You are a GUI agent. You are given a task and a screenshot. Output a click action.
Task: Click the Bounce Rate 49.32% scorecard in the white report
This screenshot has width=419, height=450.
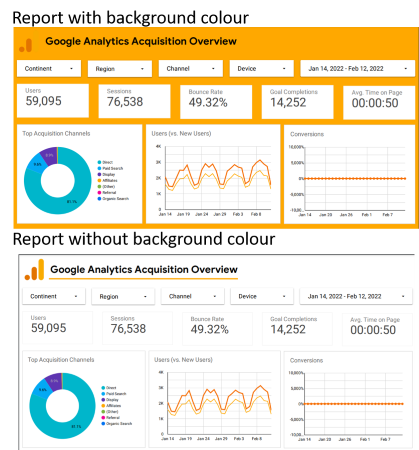pyautogui.click(x=217, y=329)
